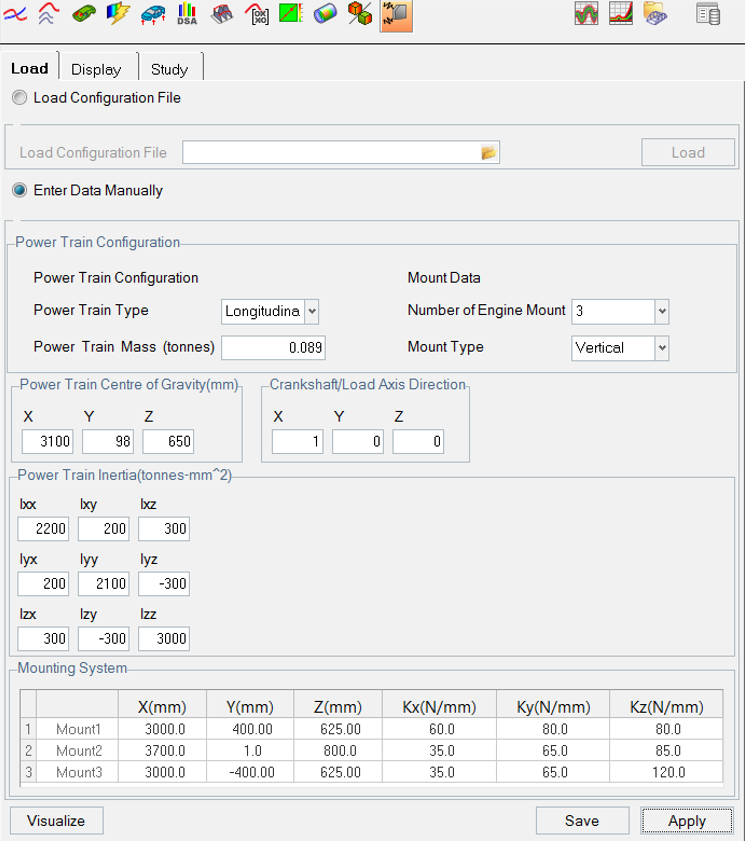Image resolution: width=745 pixels, height=842 pixels.
Task: Select the Enter Data Manually radio button
Action: point(20,190)
